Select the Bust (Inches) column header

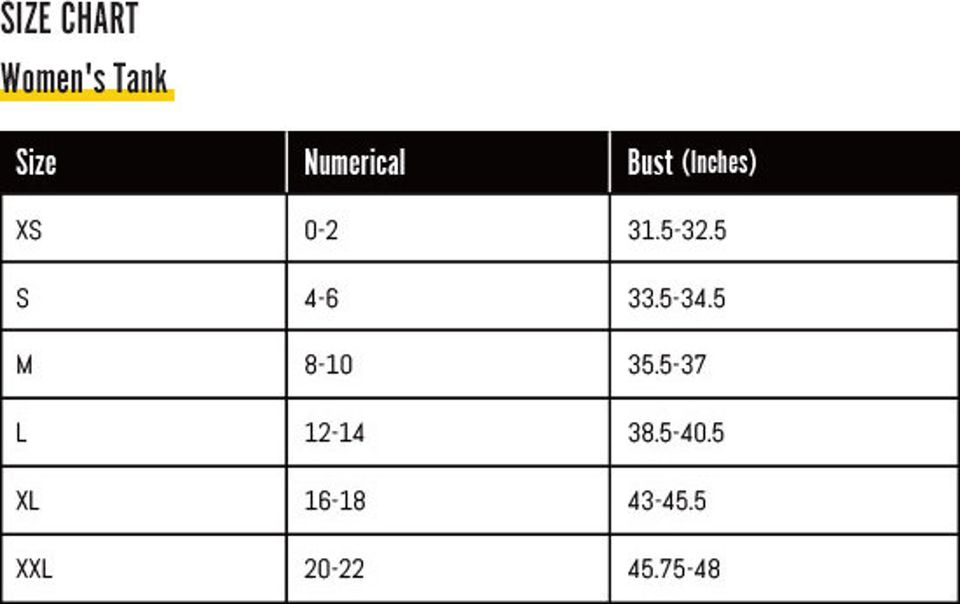691,162
